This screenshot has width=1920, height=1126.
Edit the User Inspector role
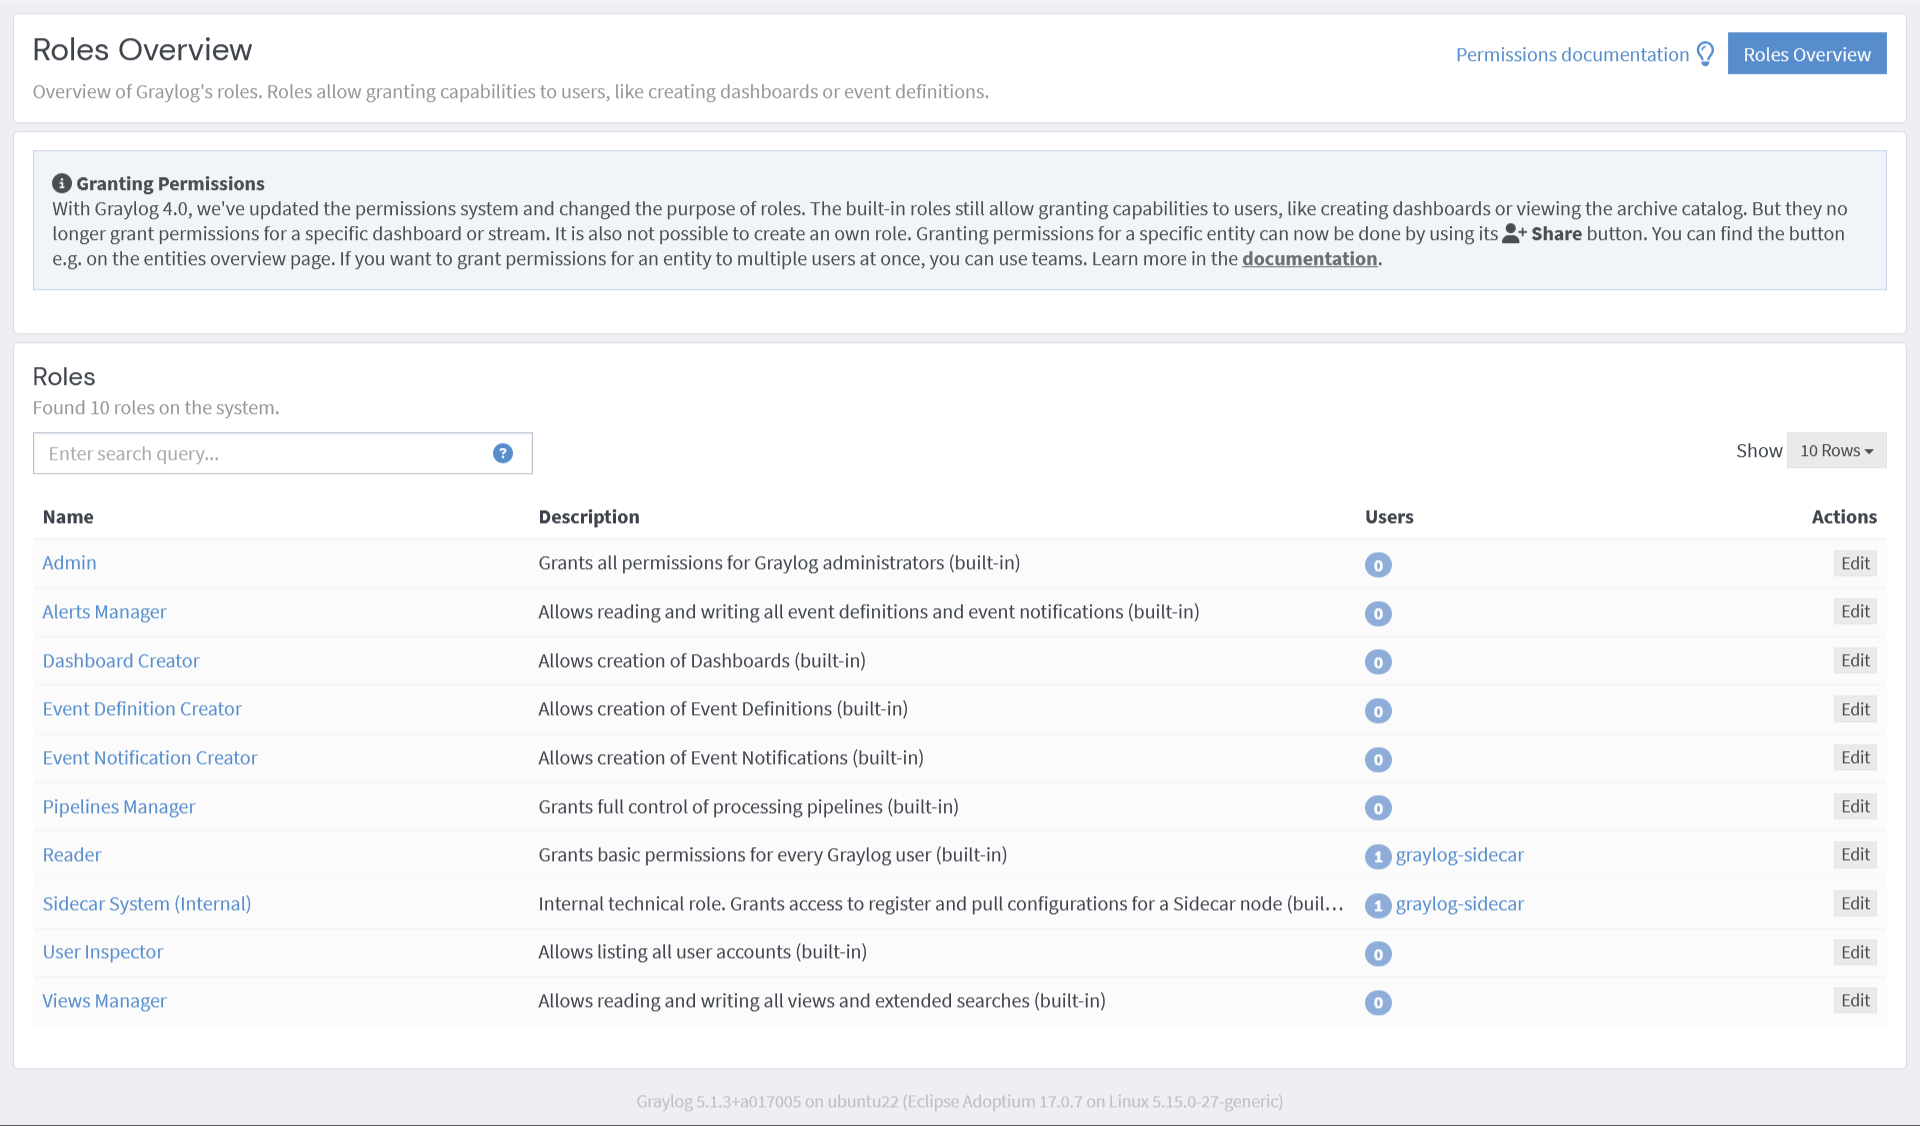pos(1855,952)
